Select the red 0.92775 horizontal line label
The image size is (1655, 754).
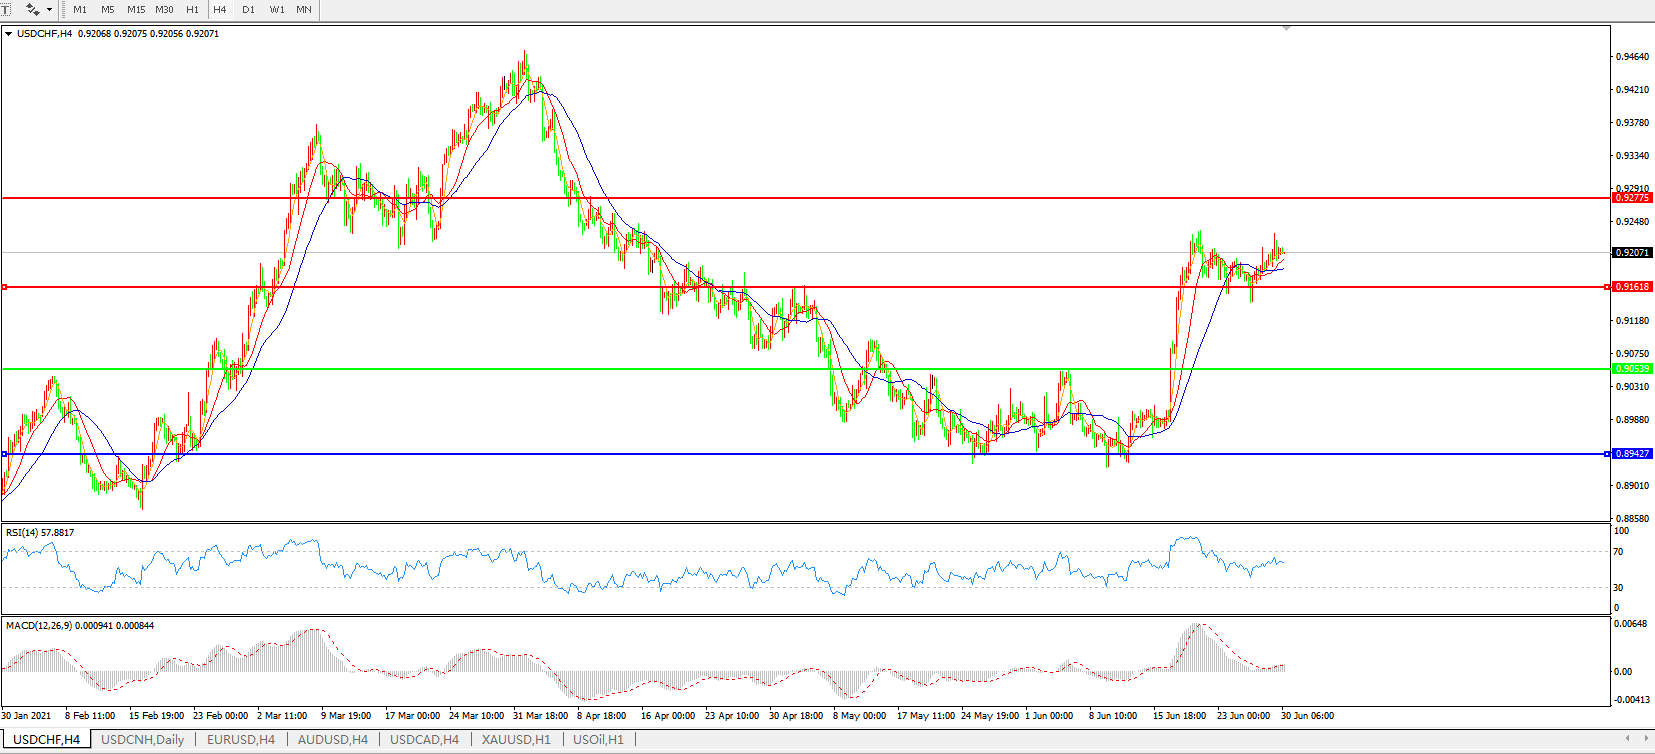(x=1631, y=198)
